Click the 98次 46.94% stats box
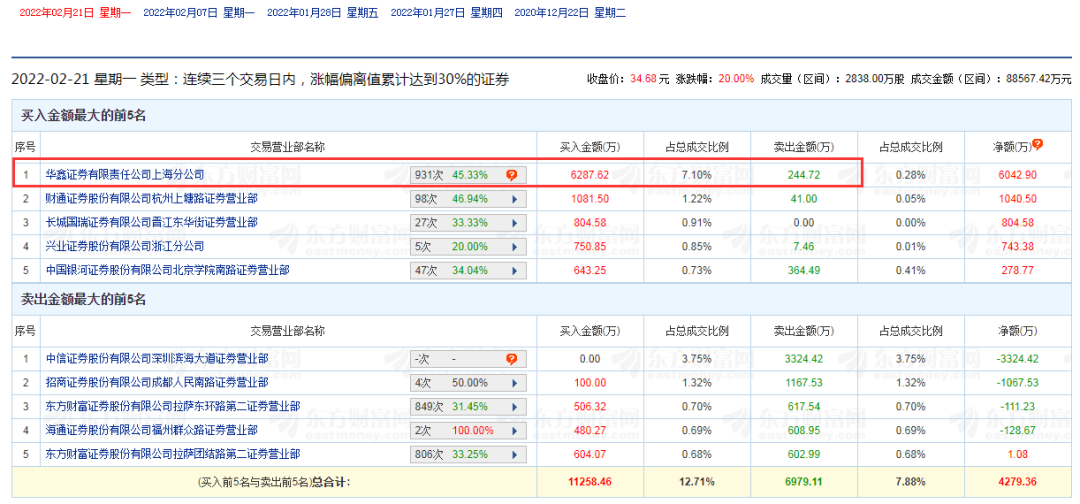 pos(468,199)
